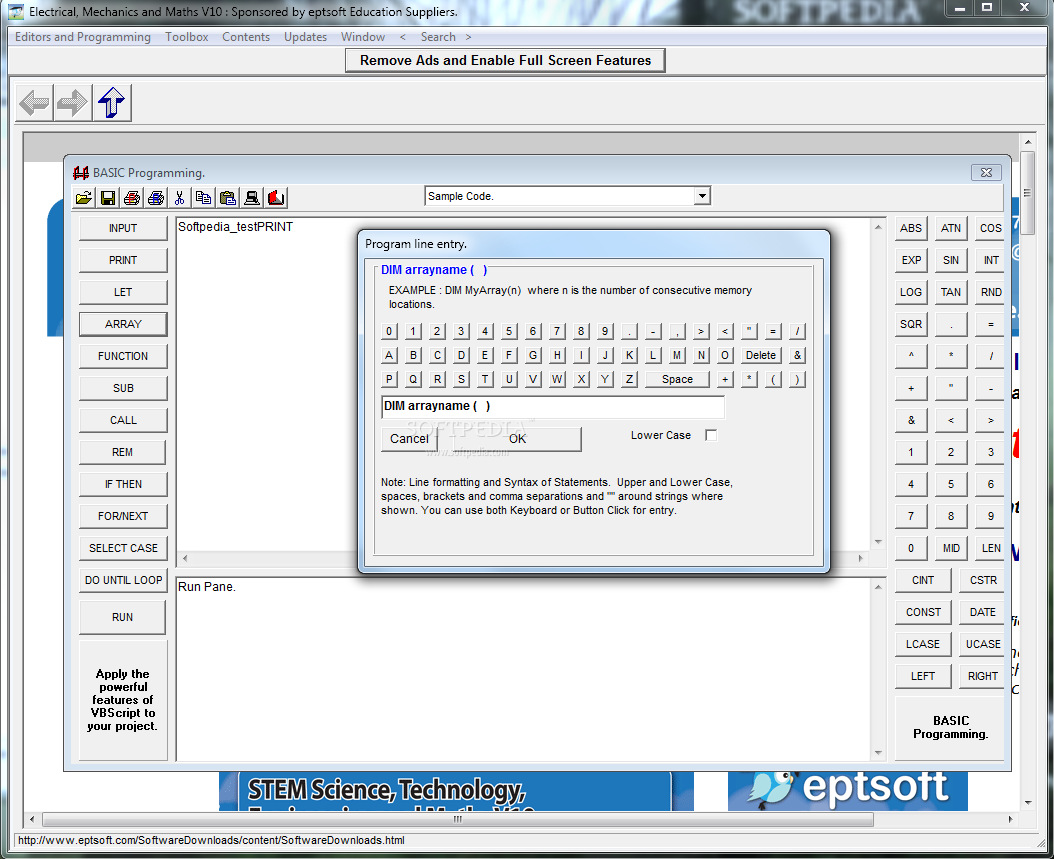
Task: Click the REM statement button
Action: (x=122, y=452)
